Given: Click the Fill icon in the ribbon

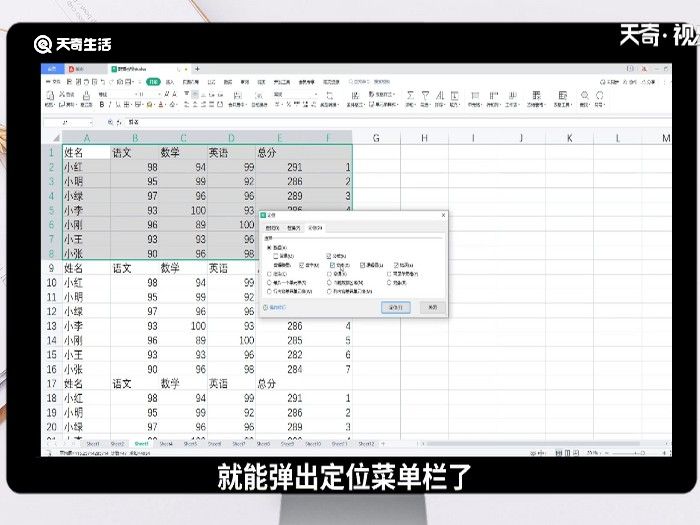Looking at the screenshot, I should coord(454,96).
